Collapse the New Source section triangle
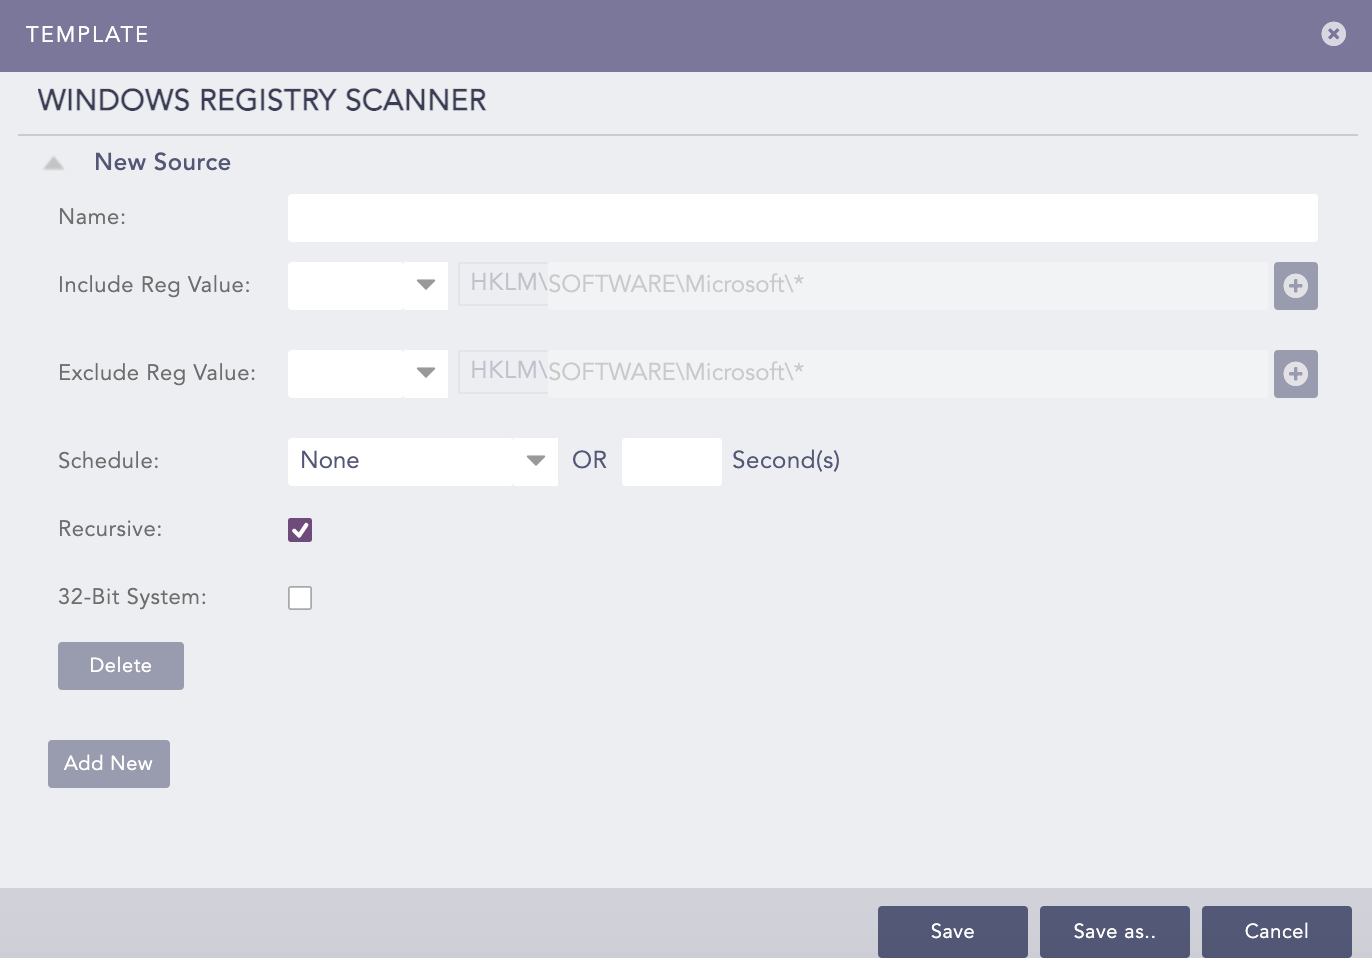The width and height of the screenshot is (1372, 958). tap(54, 163)
